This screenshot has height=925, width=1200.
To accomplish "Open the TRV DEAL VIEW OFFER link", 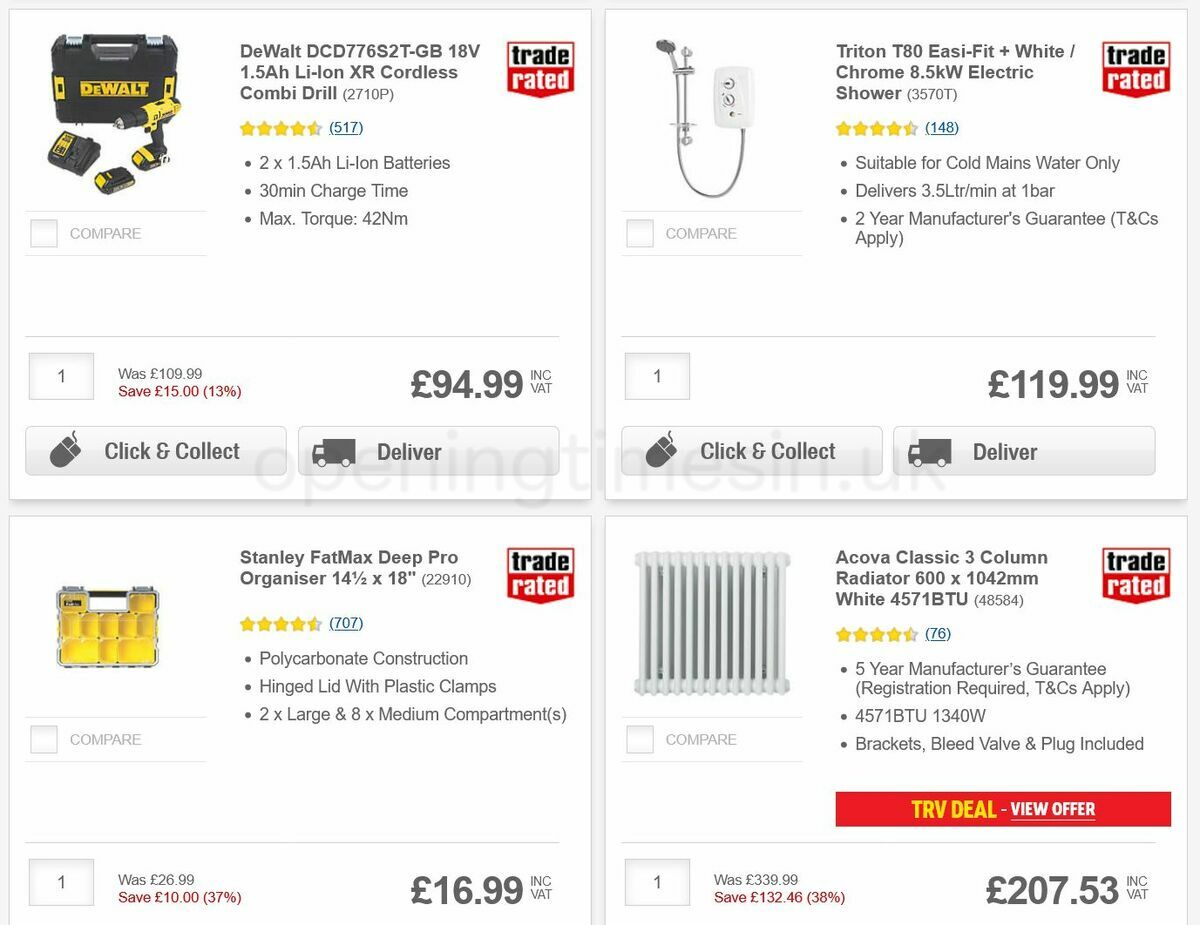I will click(1053, 809).
